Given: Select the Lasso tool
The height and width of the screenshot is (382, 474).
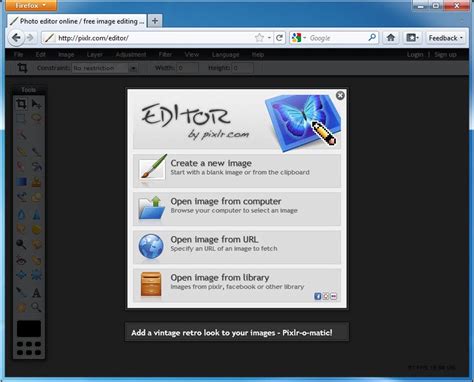Looking at the screenshot, I should (36, 119).
